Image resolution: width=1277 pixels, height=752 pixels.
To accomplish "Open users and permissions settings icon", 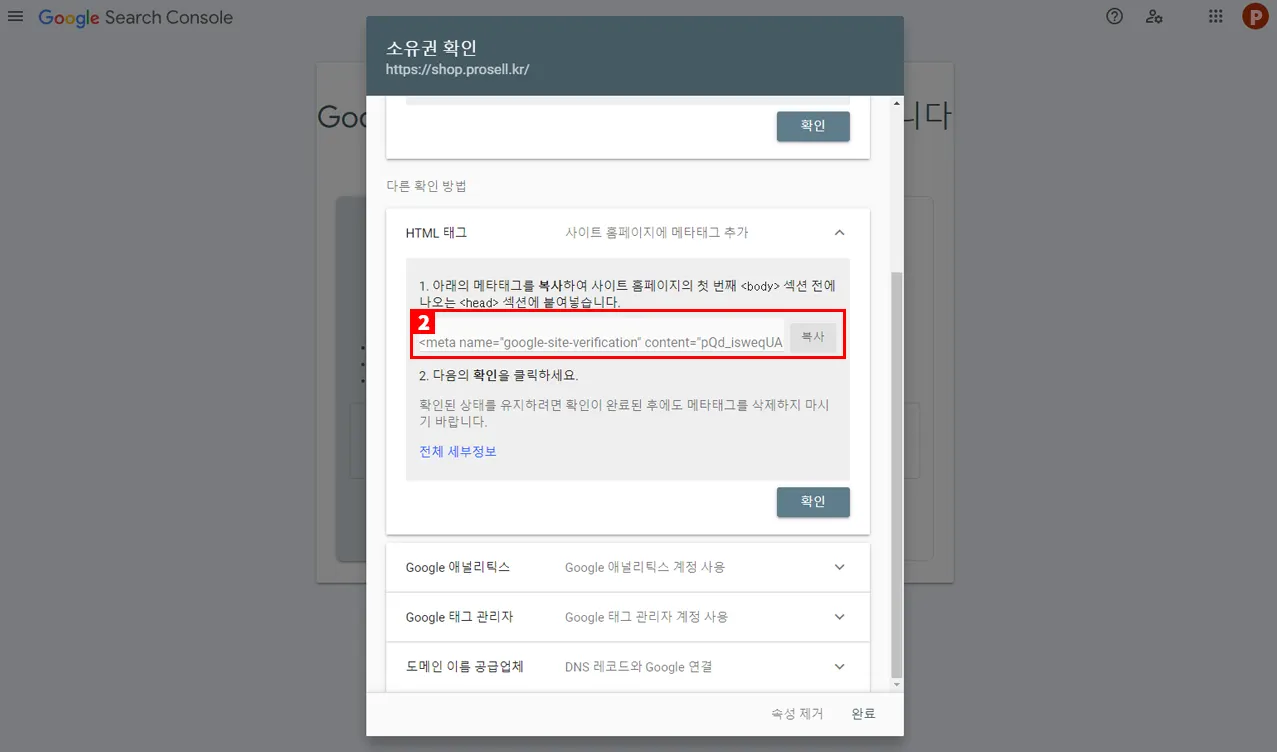I will click(x=1154, y=16).
